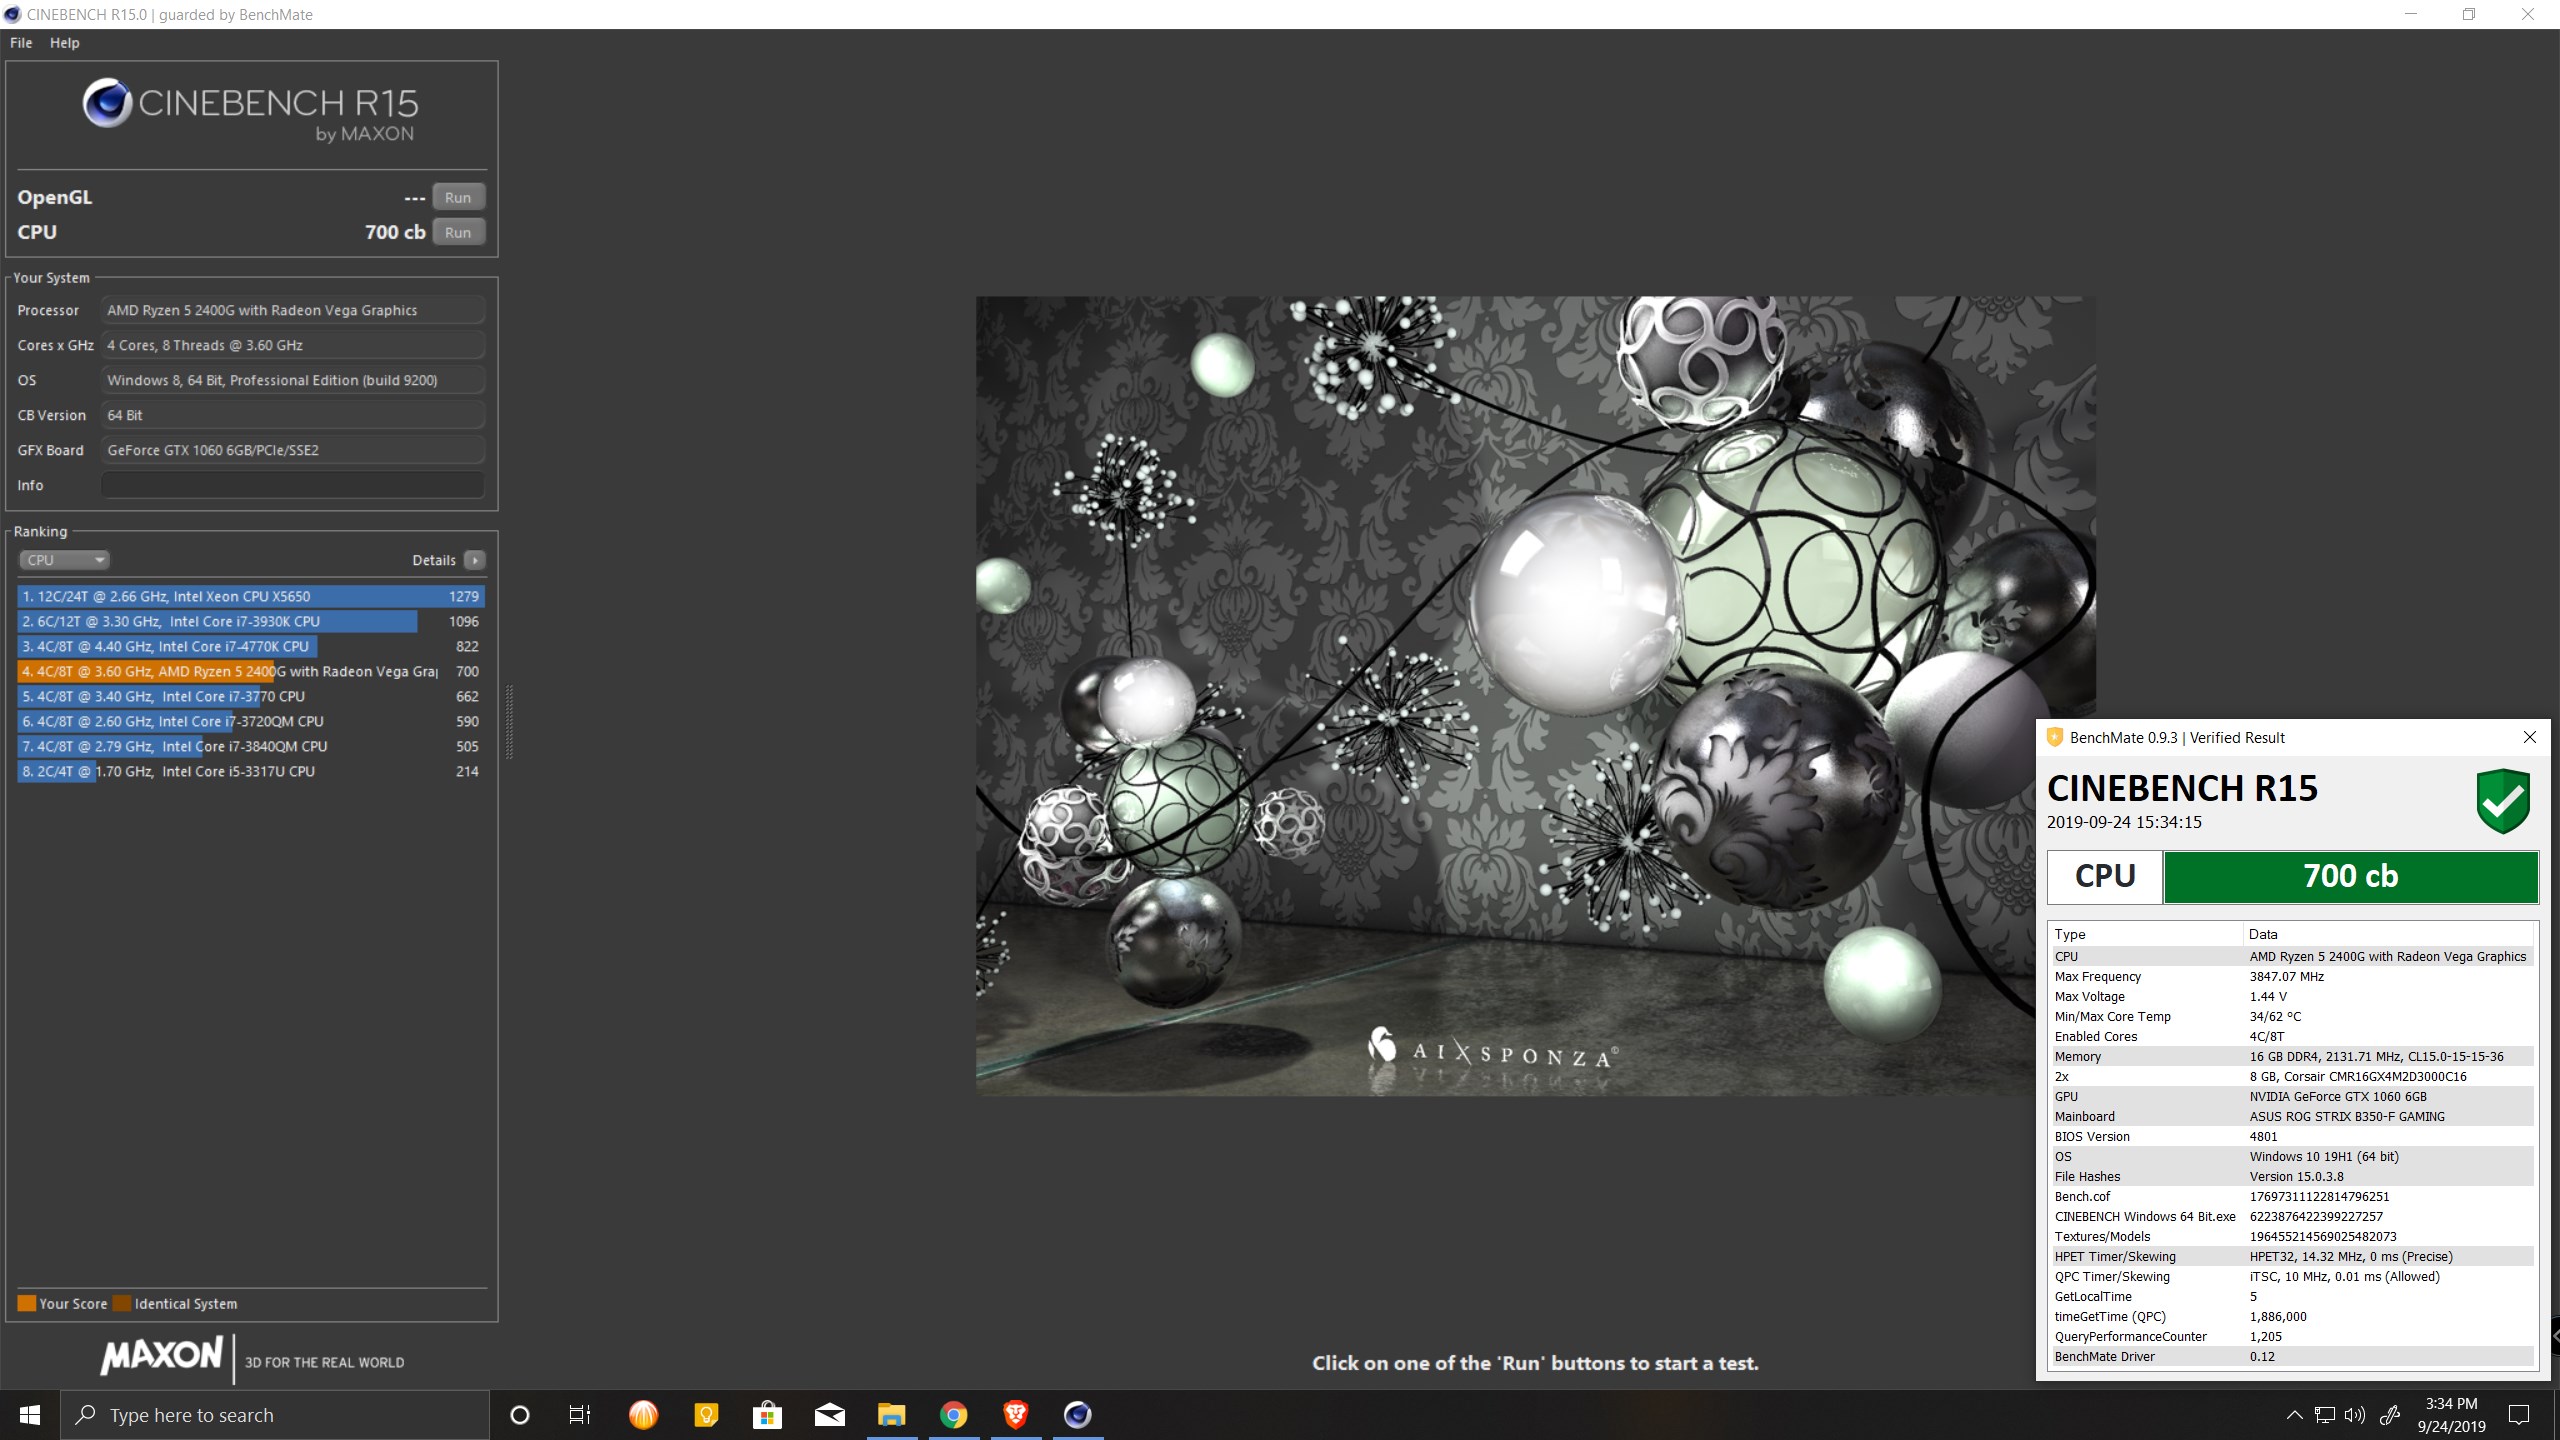Run the OpenGL benchmark test
This screenshot has width=2560, height=1440.
coord(458,197)
